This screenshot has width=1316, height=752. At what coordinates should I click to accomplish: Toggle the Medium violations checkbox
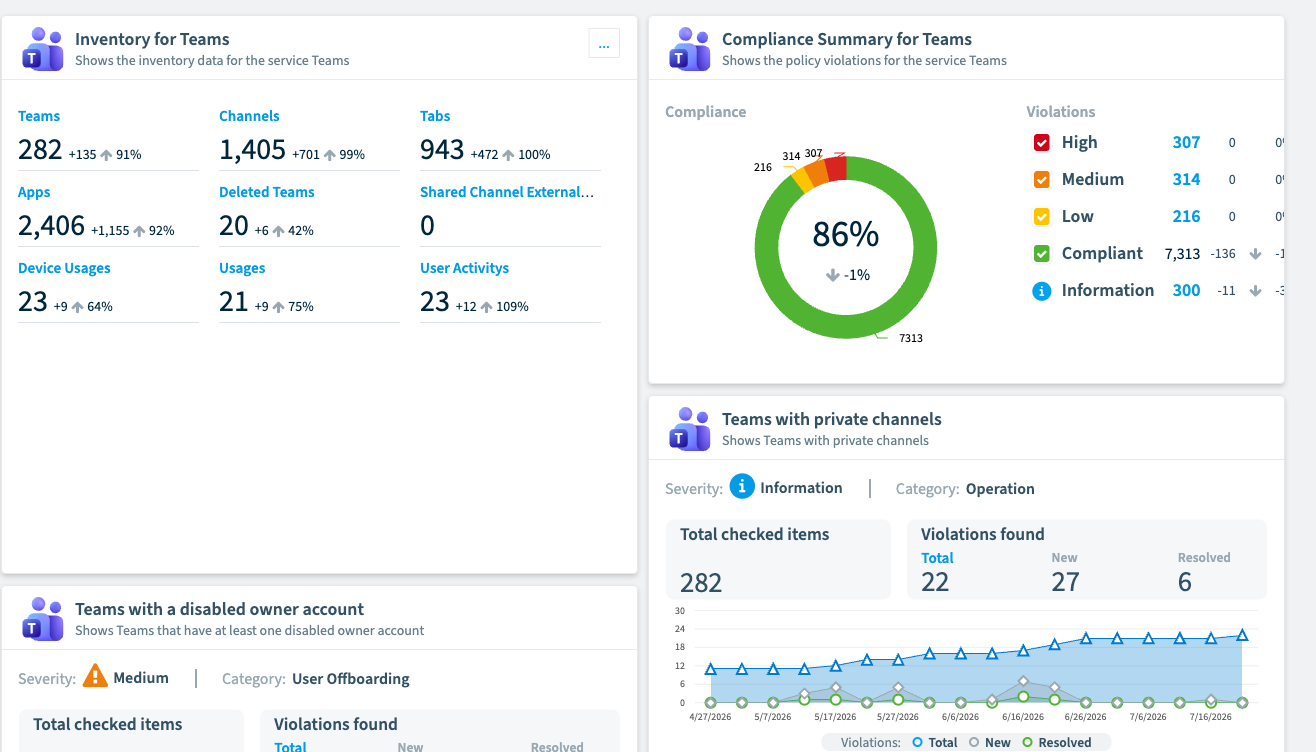(x=1041, y=180)
